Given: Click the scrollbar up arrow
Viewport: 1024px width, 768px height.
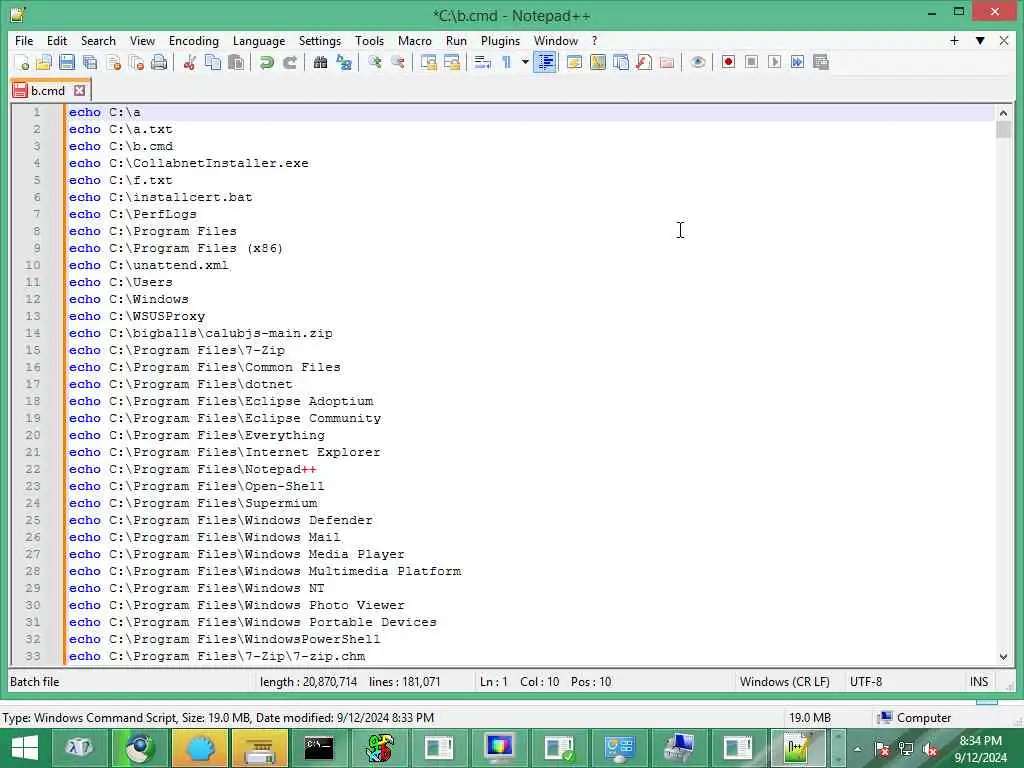Looking at the screenshot, I should pos(1003,113).
